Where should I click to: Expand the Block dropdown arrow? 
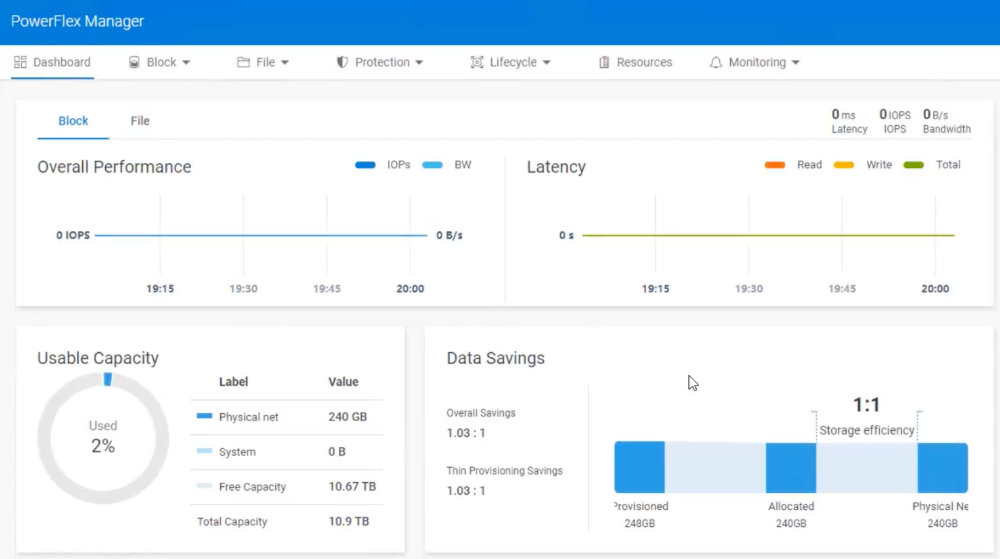coord(186,63)
